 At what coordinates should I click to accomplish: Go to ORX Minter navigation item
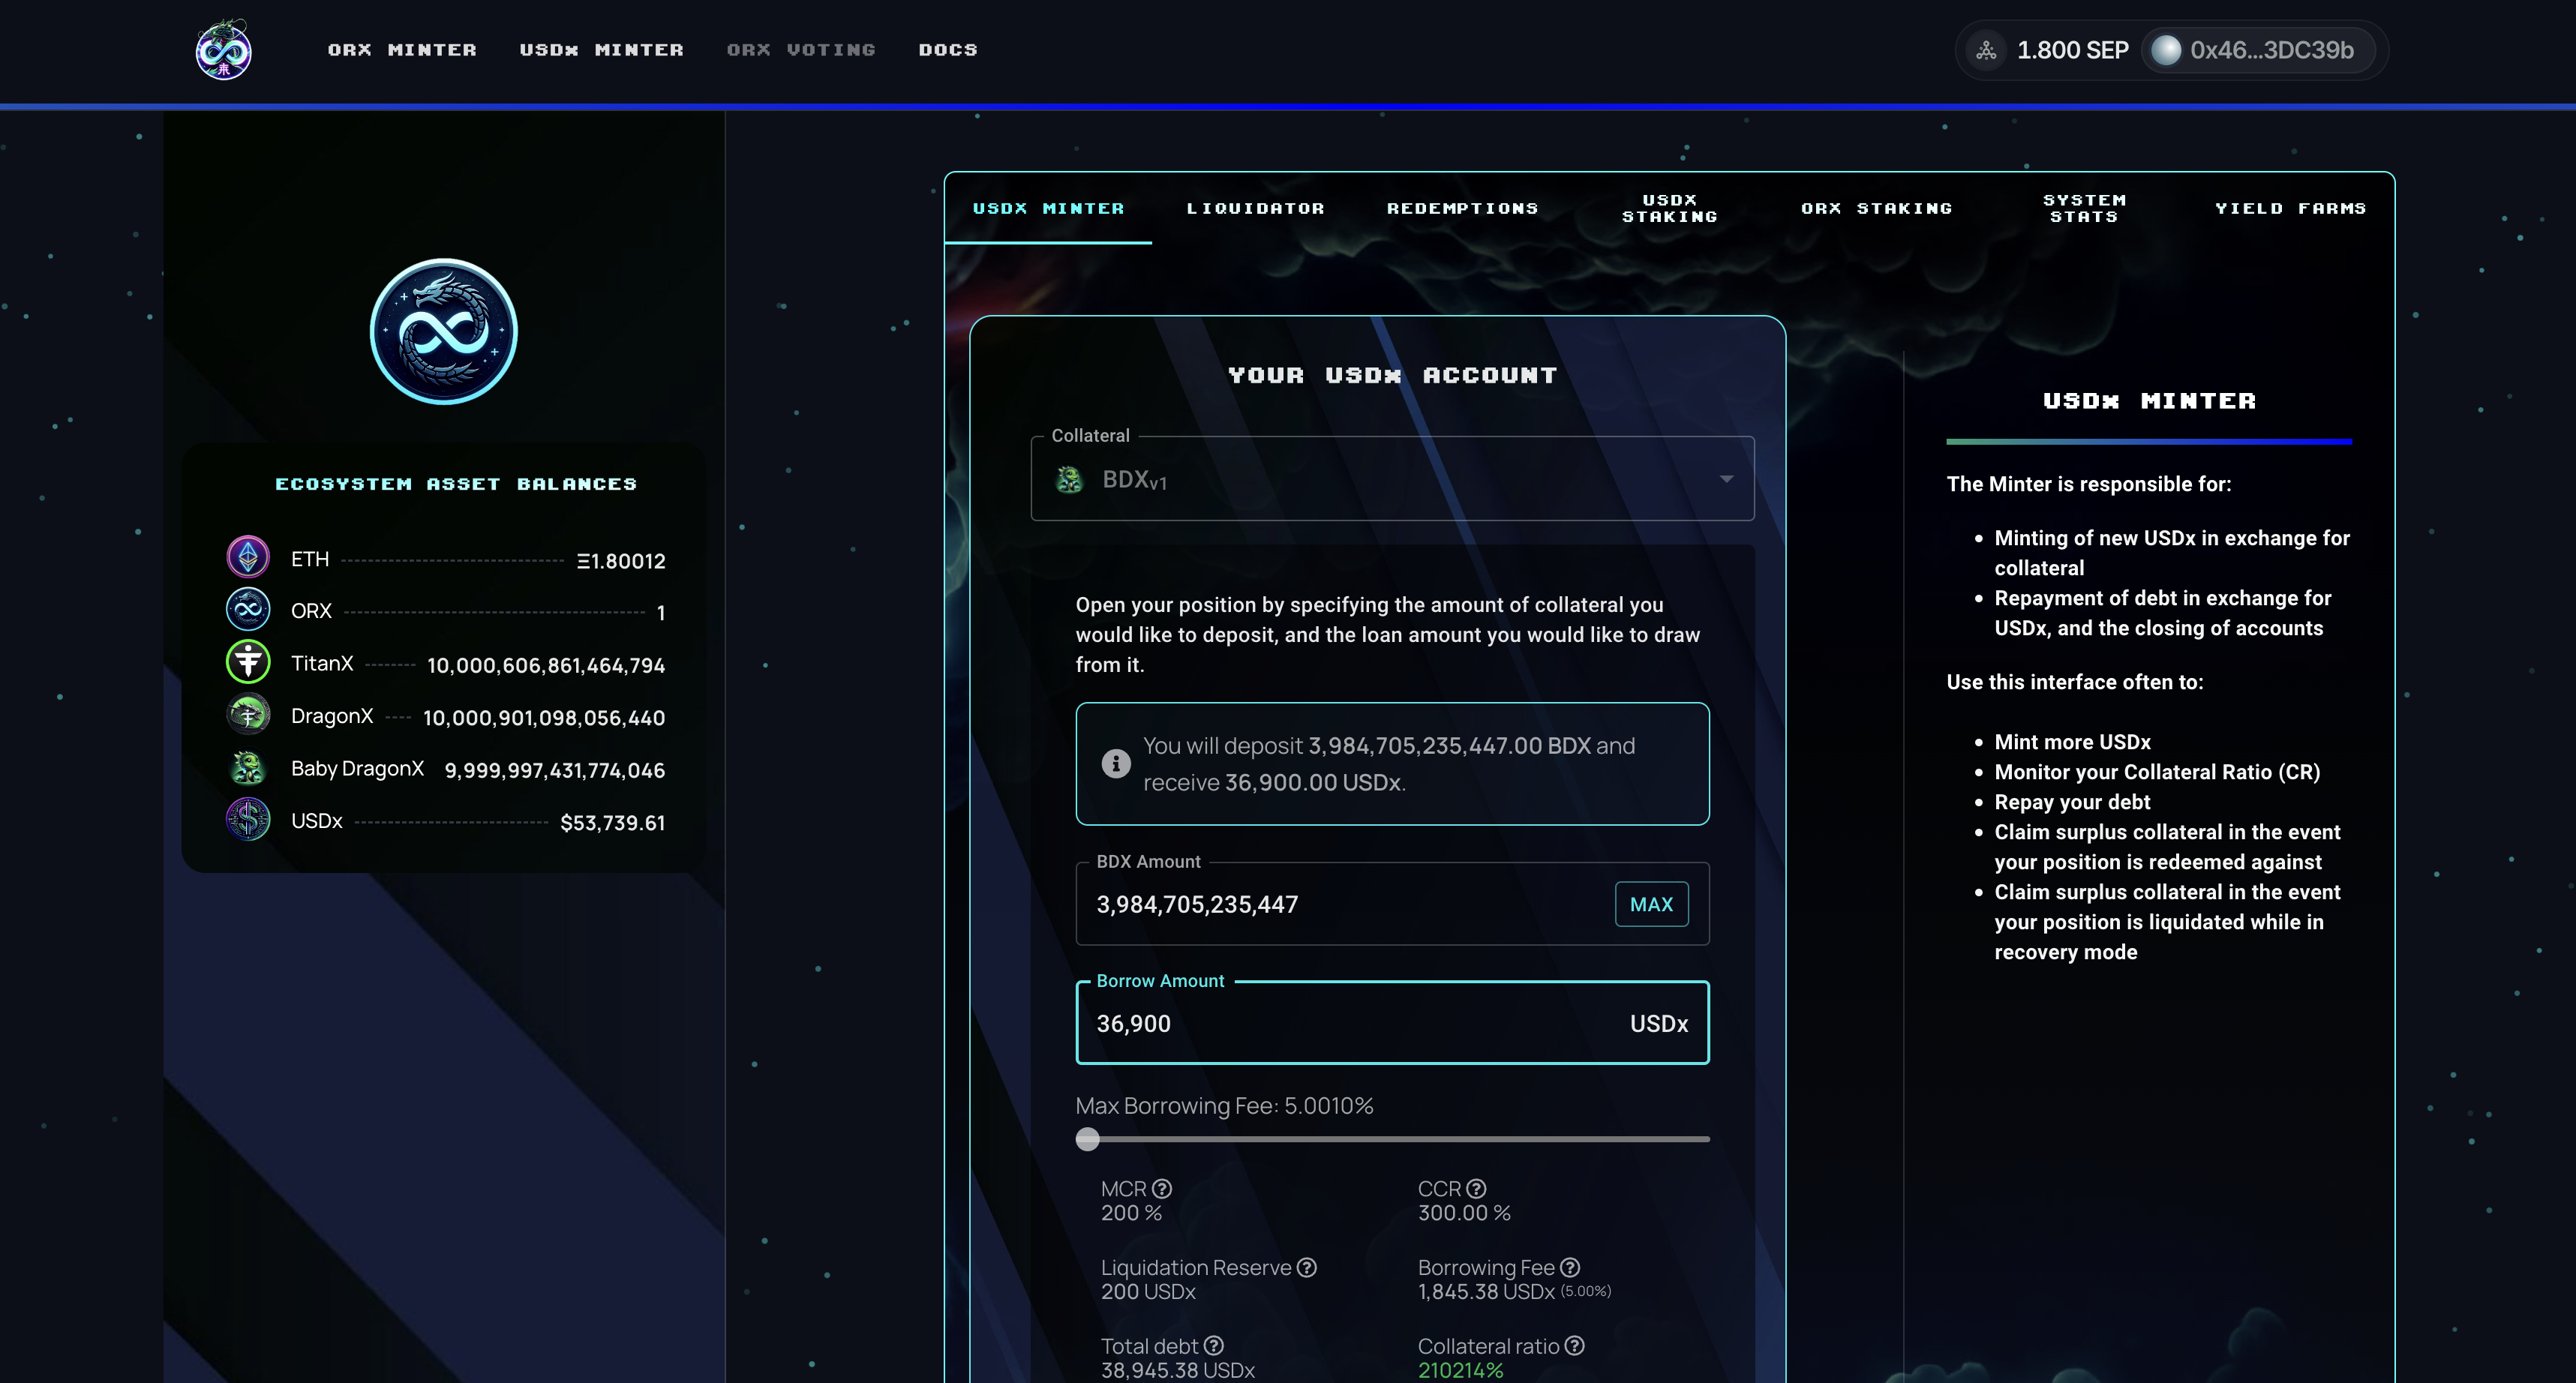coord(402,50)
